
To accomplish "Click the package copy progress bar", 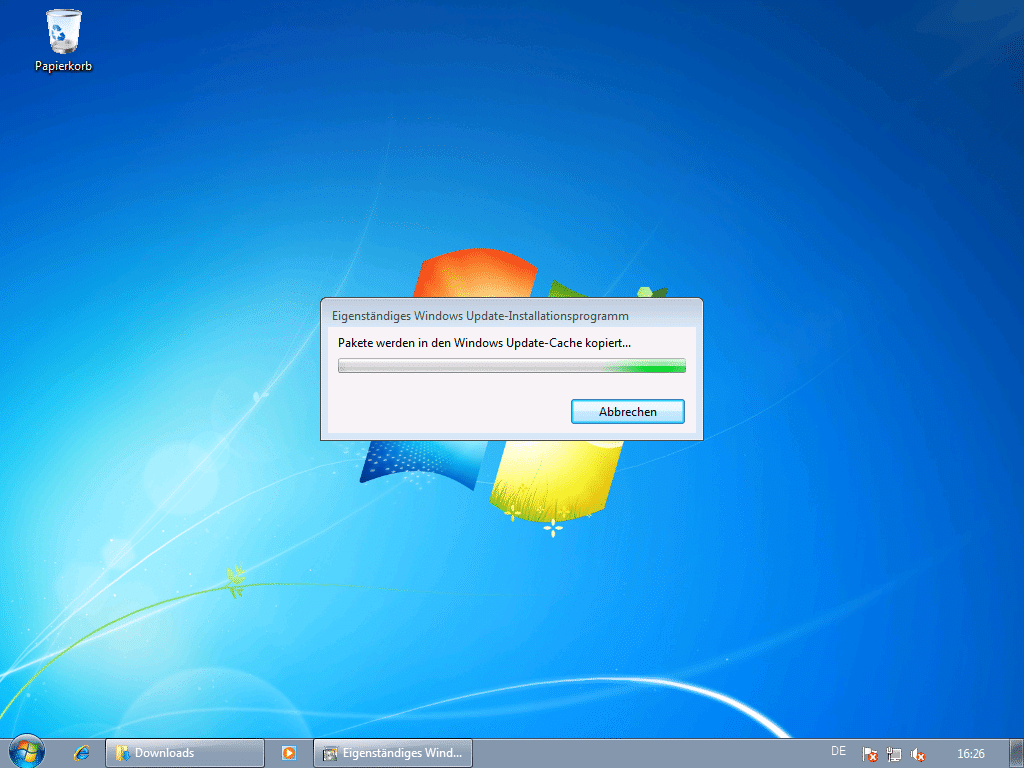I will (511, 366).
